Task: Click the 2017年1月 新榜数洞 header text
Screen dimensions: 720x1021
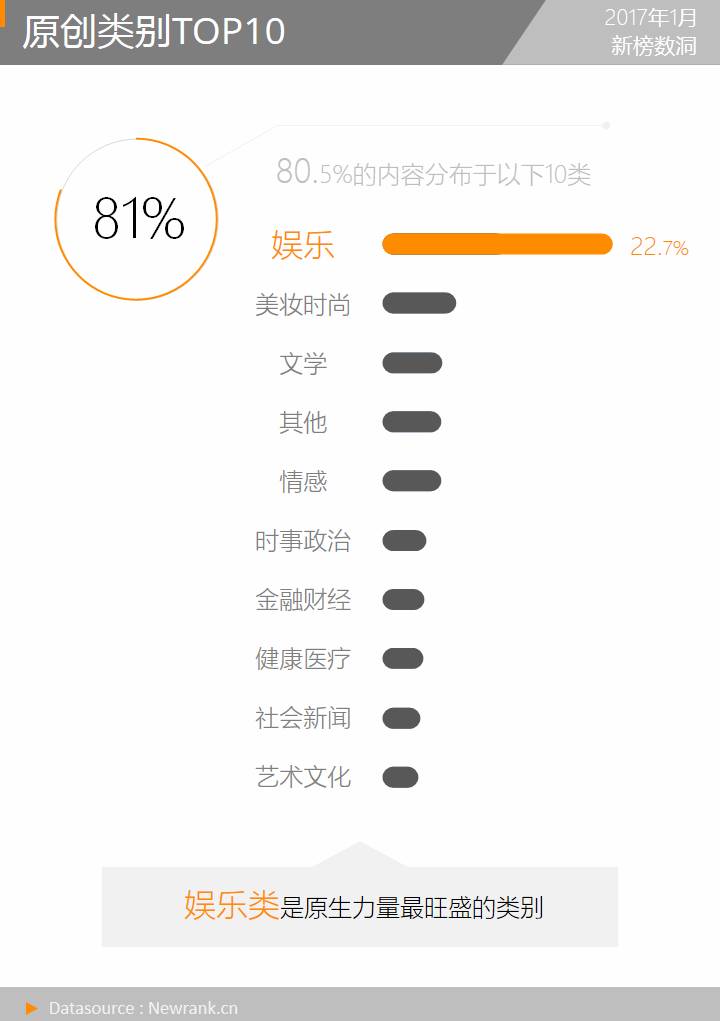Action: click(651, 31)
